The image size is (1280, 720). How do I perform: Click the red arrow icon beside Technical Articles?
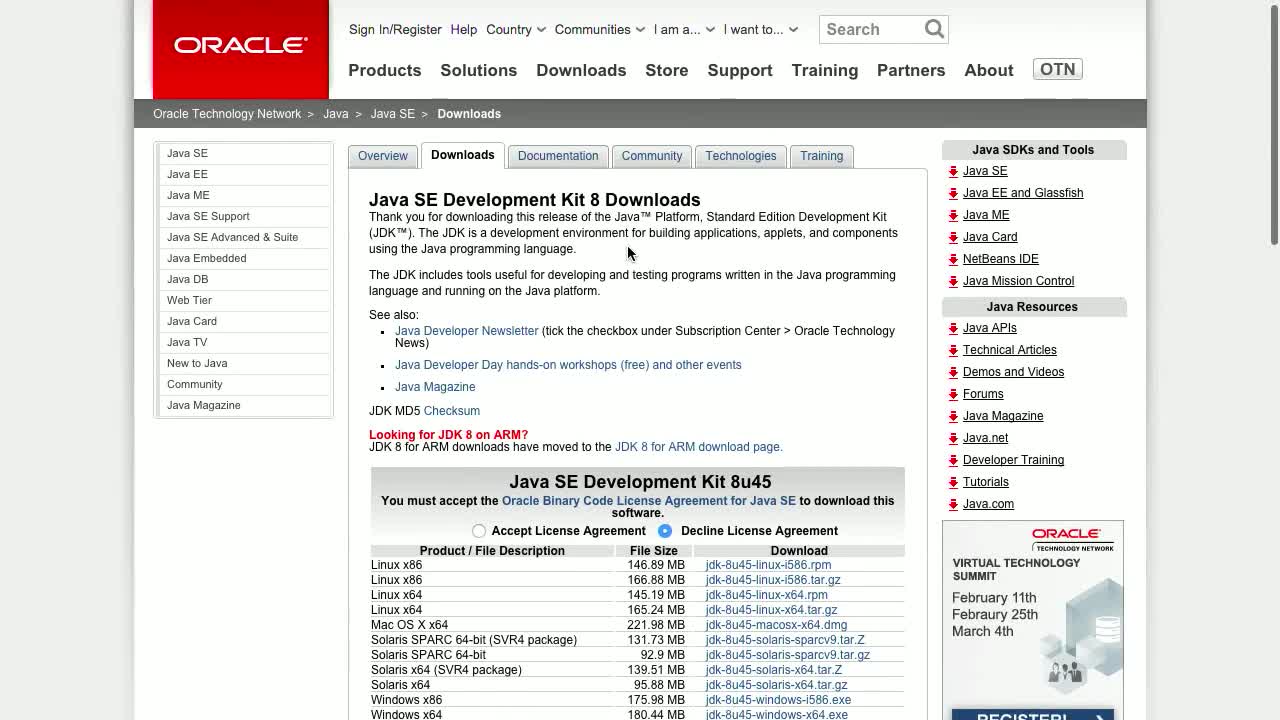953,350
